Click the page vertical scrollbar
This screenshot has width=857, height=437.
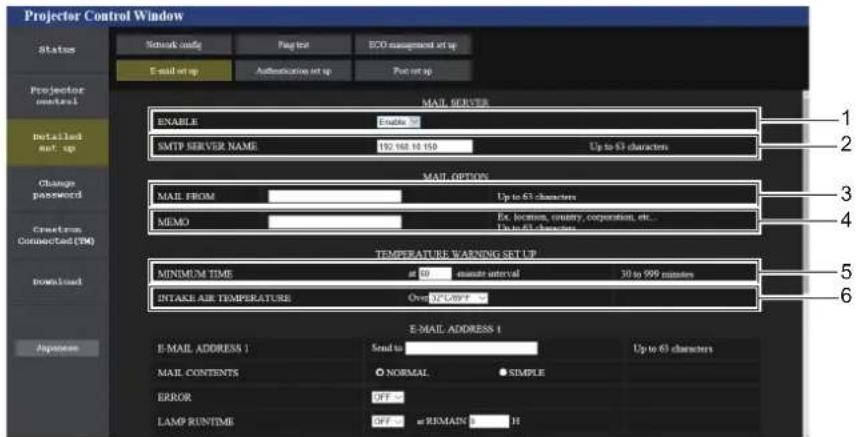(805, 262)
